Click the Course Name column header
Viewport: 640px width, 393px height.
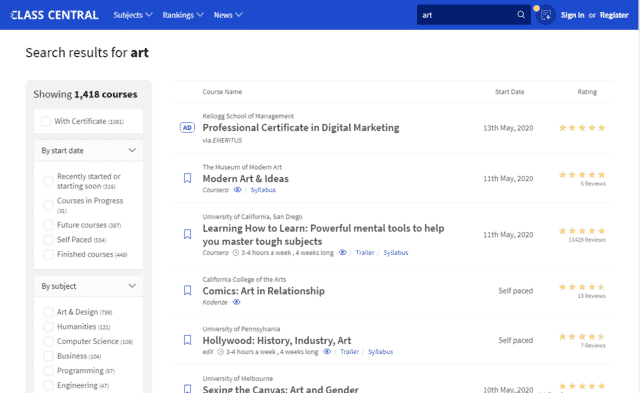[x=222, y=92]
